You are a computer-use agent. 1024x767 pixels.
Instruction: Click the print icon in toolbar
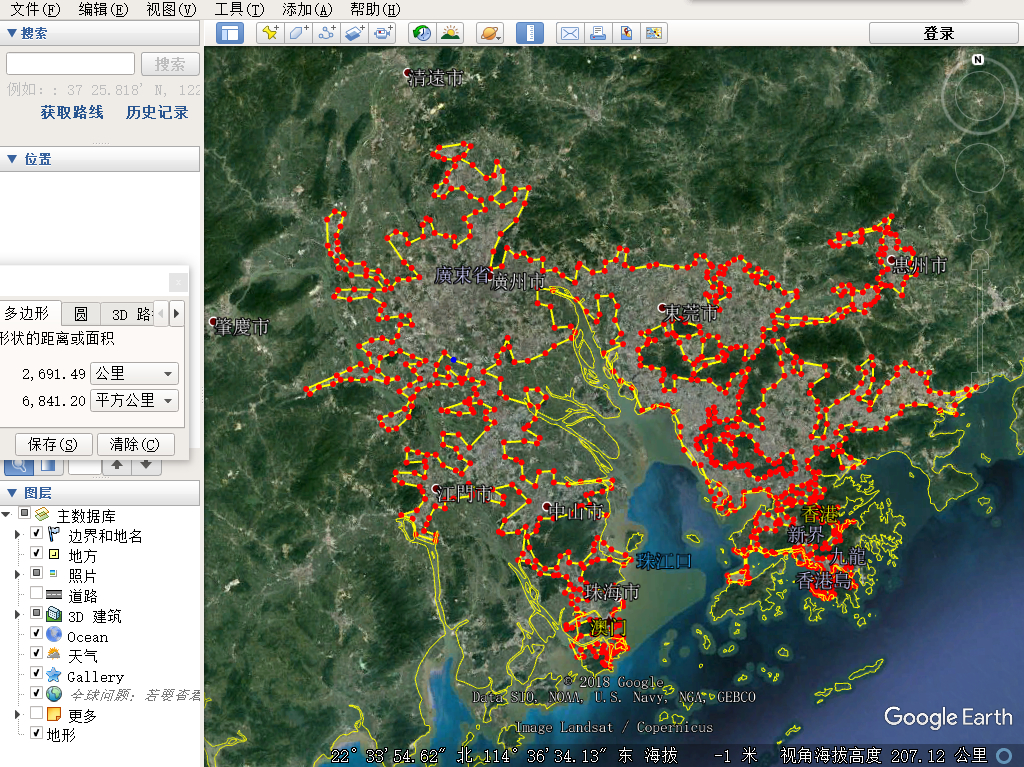(x=598, y=33)
